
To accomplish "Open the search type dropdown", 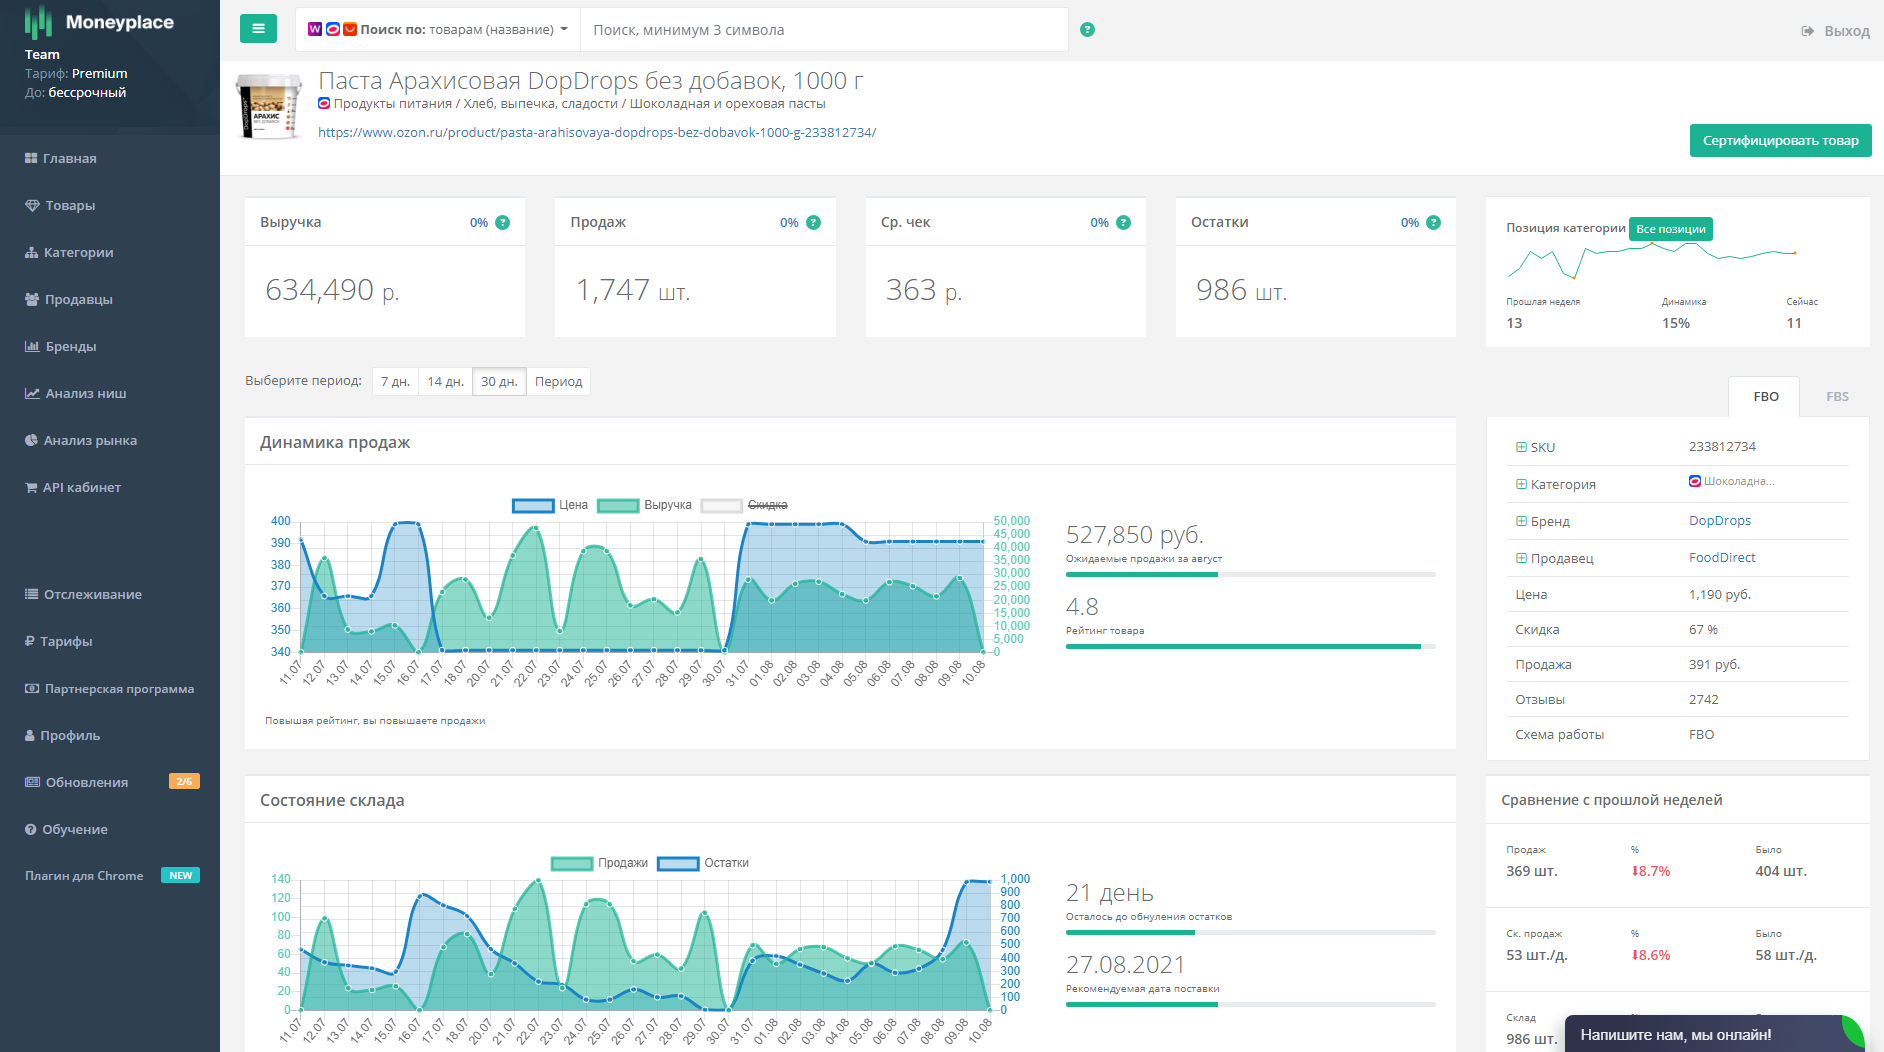I will (x=438, y=30).
